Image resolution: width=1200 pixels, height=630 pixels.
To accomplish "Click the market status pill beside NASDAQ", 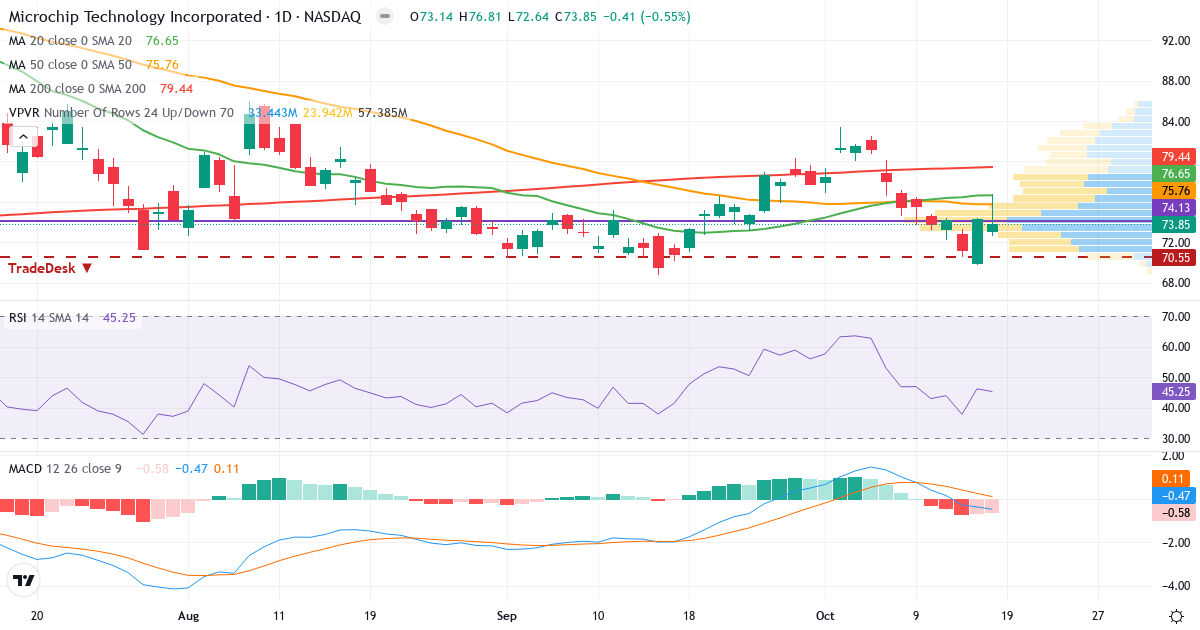I will coord(385,17).
